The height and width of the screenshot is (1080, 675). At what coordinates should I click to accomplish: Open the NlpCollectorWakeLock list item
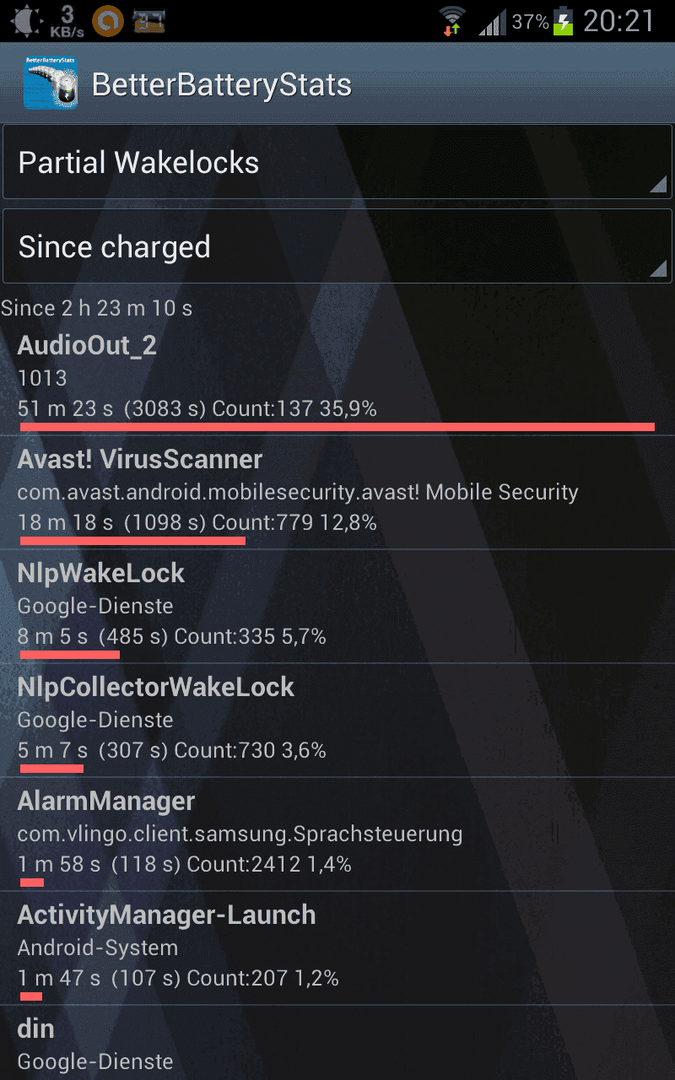[x=338, y=720]
